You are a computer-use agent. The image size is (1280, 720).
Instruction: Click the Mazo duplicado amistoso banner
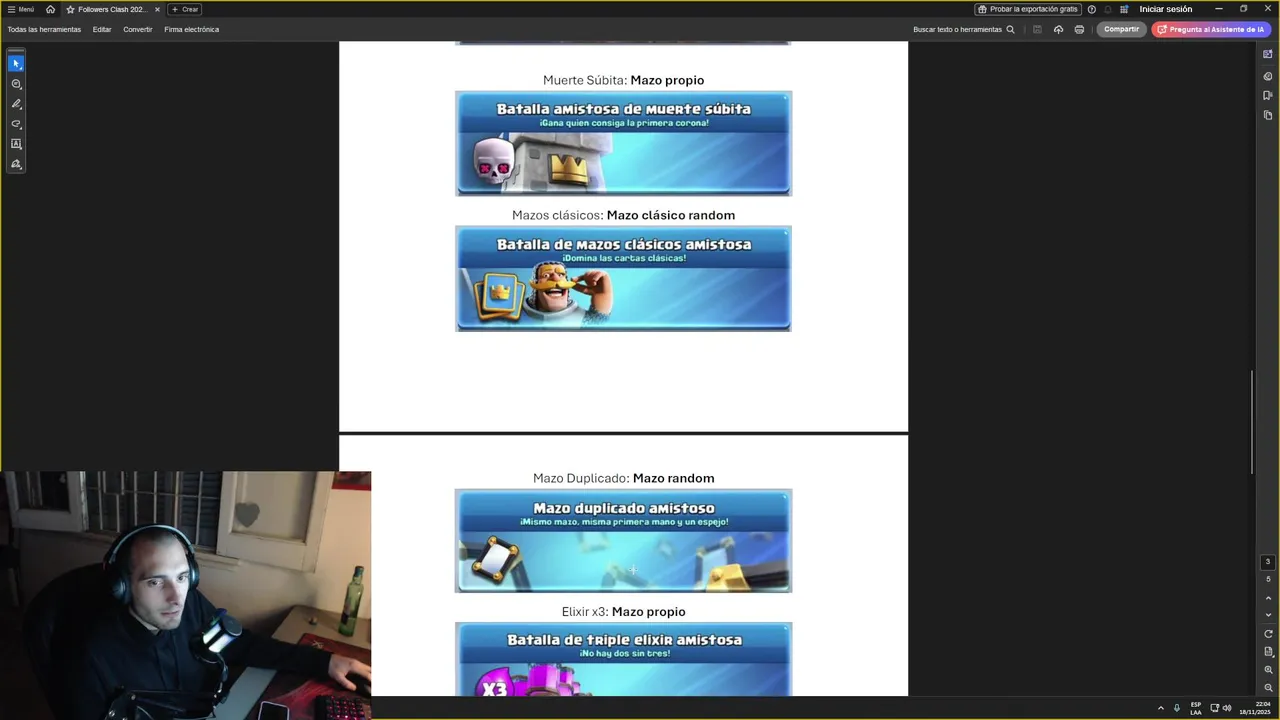point(623,541)
